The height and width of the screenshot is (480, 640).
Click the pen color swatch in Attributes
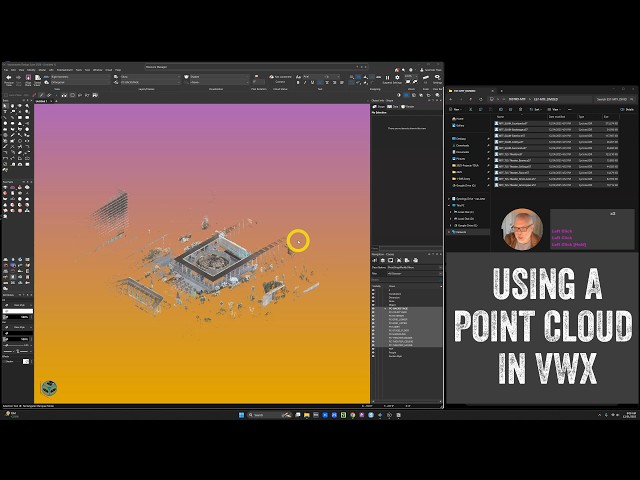click(x=18, y=333)
